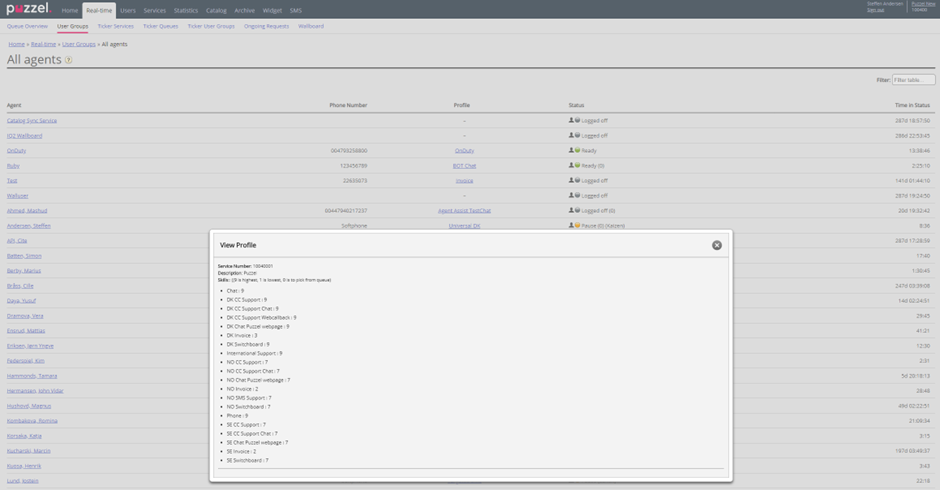Close the View Profile dialog
Viewport: 940px width, 490px height.
click(717, 245)
